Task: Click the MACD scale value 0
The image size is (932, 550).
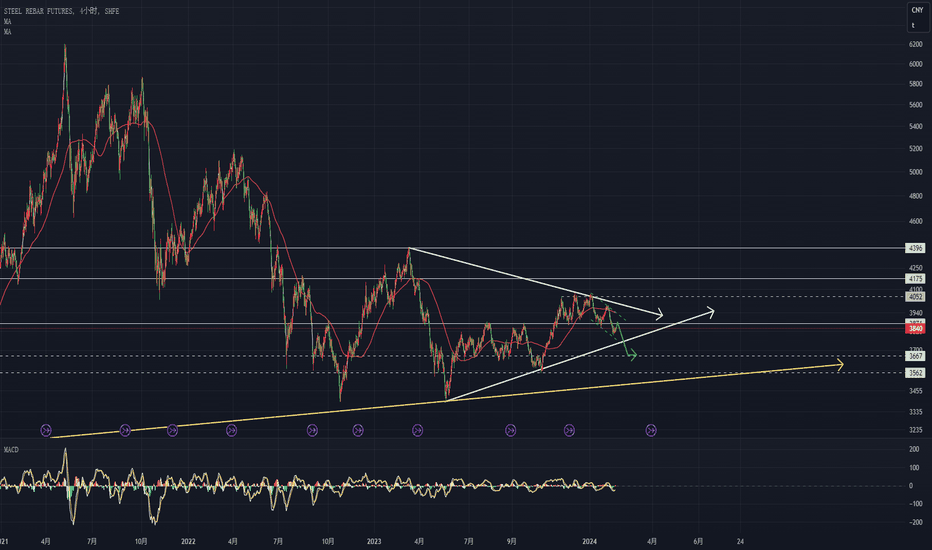Action: [911, 486]
